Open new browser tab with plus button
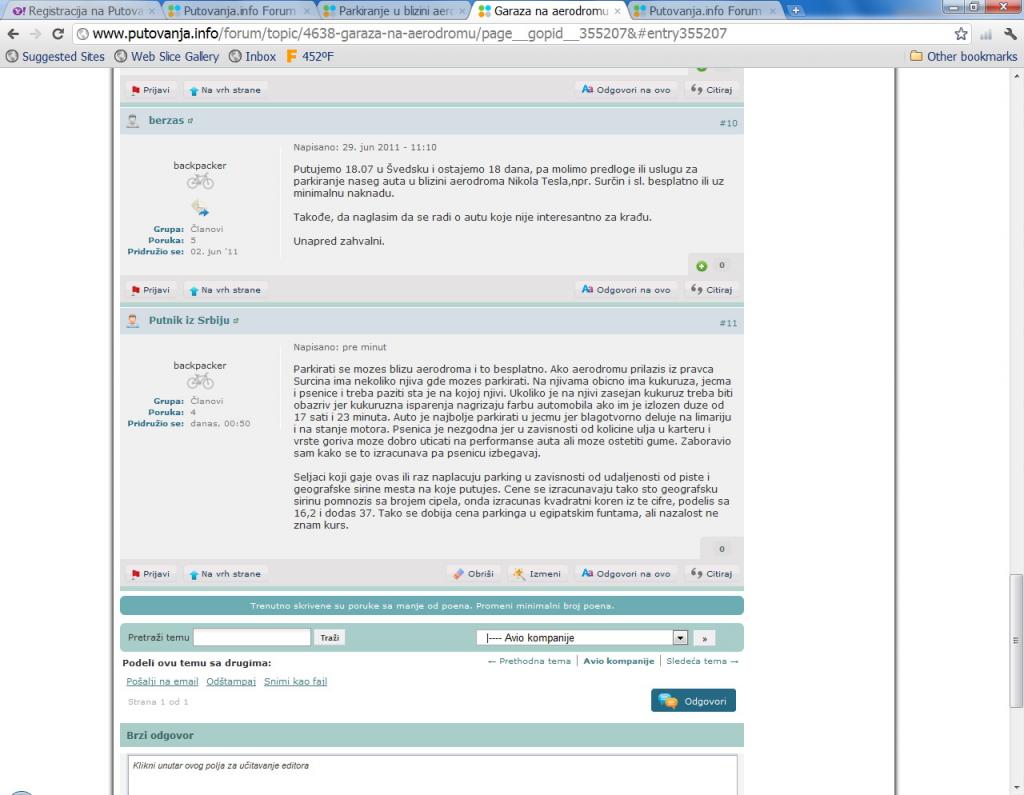 (x=796, y=11)
